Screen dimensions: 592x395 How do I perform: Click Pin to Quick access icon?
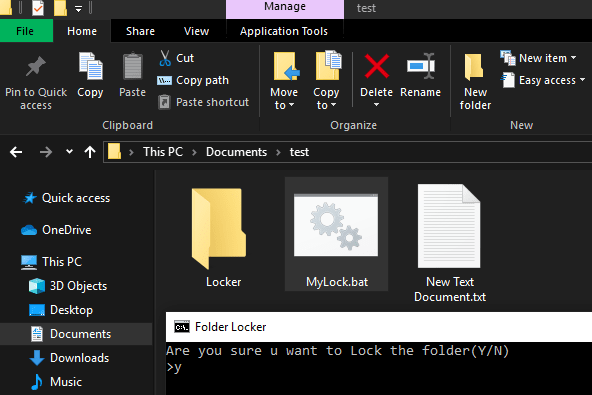[35, 67]
